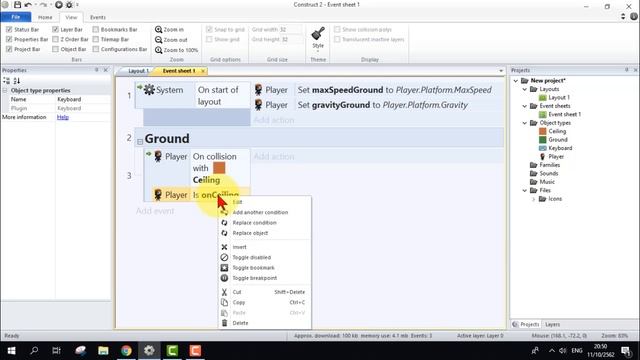This screenshot has width=640, height=360.
Task: Collapse Files folder
Action: pos(525,190)
